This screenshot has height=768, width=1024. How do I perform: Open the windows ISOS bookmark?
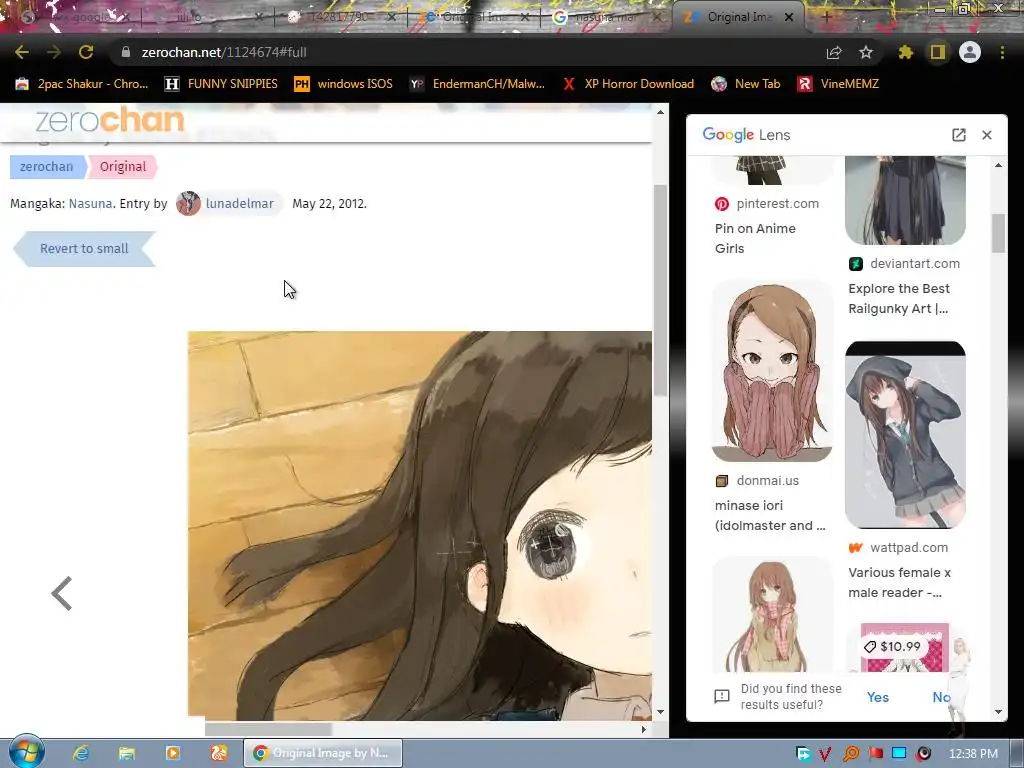343,84
